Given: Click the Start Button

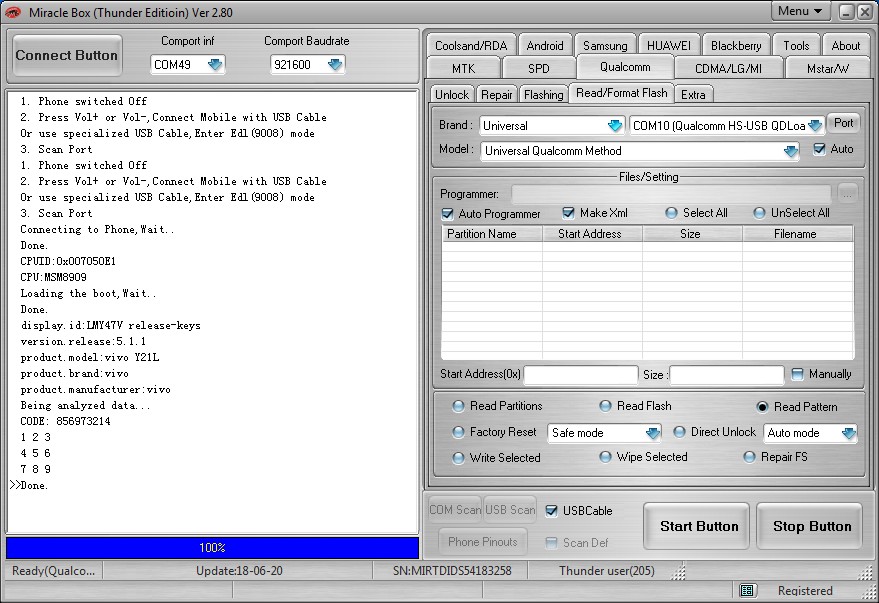Looking at the screenshot, I should 698,526.
